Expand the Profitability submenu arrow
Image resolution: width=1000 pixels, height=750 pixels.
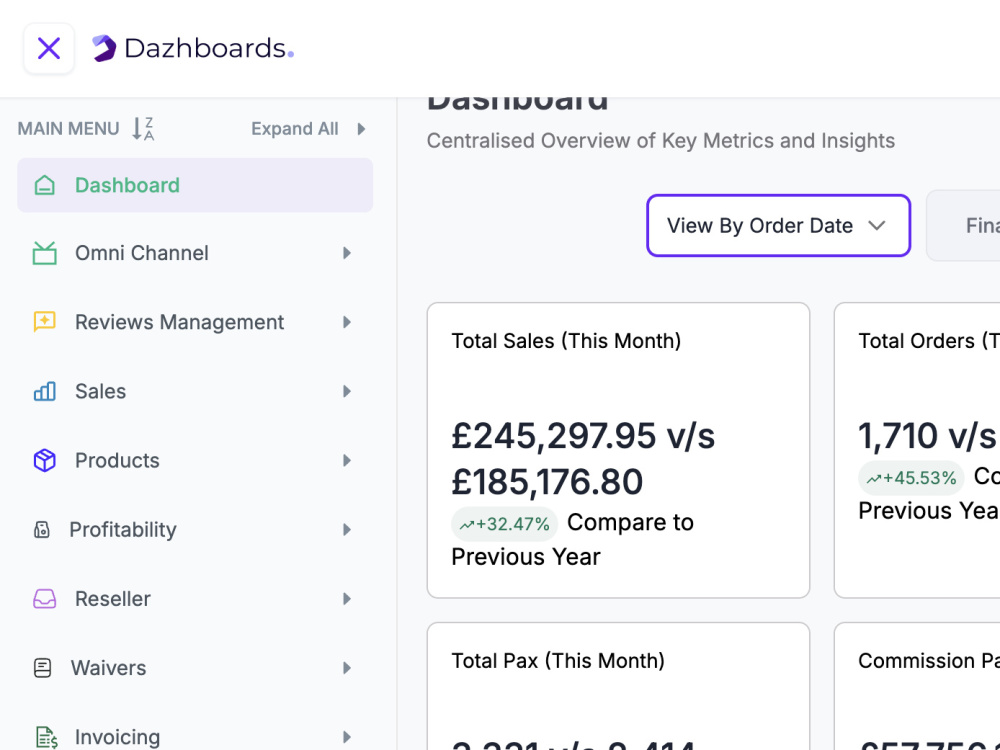[347, 529]
